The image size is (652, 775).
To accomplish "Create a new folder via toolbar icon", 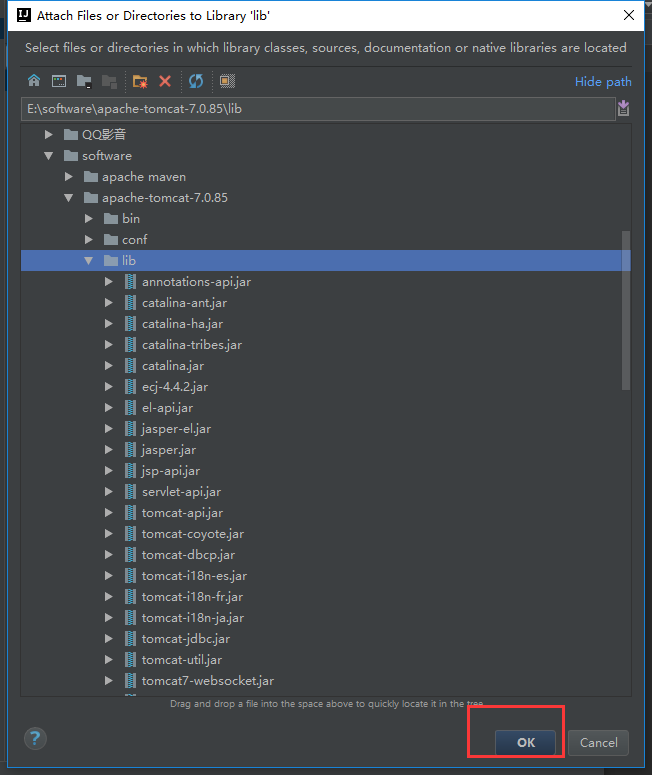I will [x=140, y=82].
